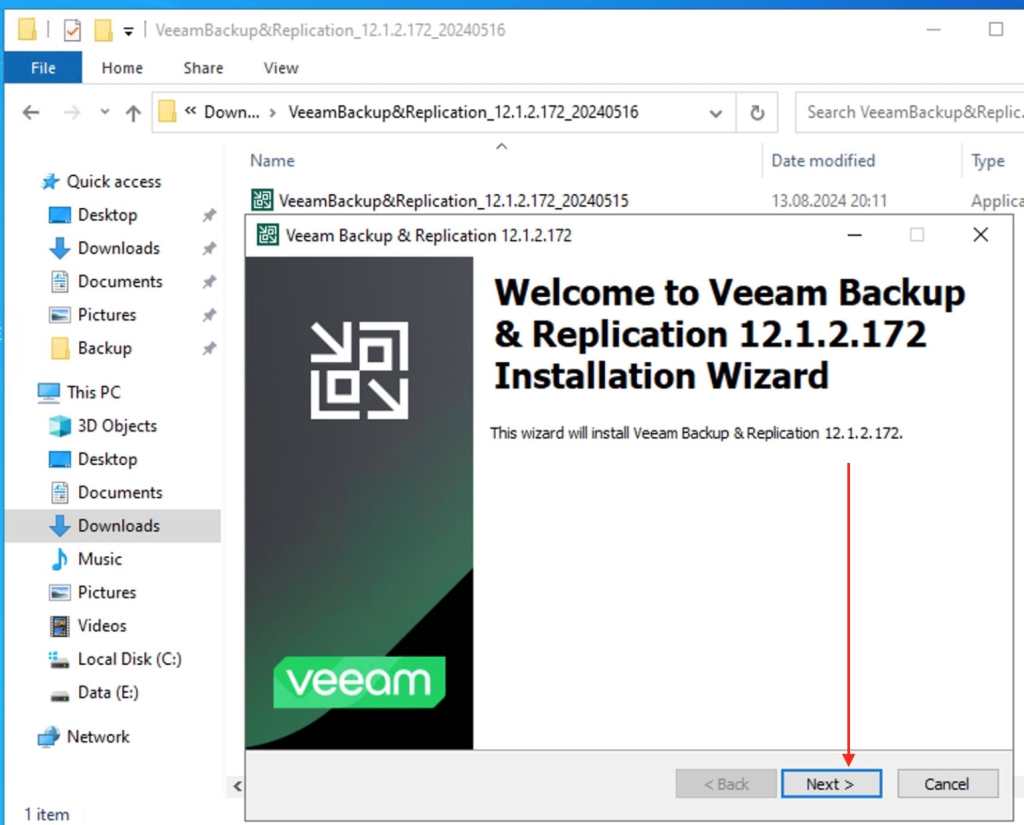Open the Music folder

tap(99, 559)
